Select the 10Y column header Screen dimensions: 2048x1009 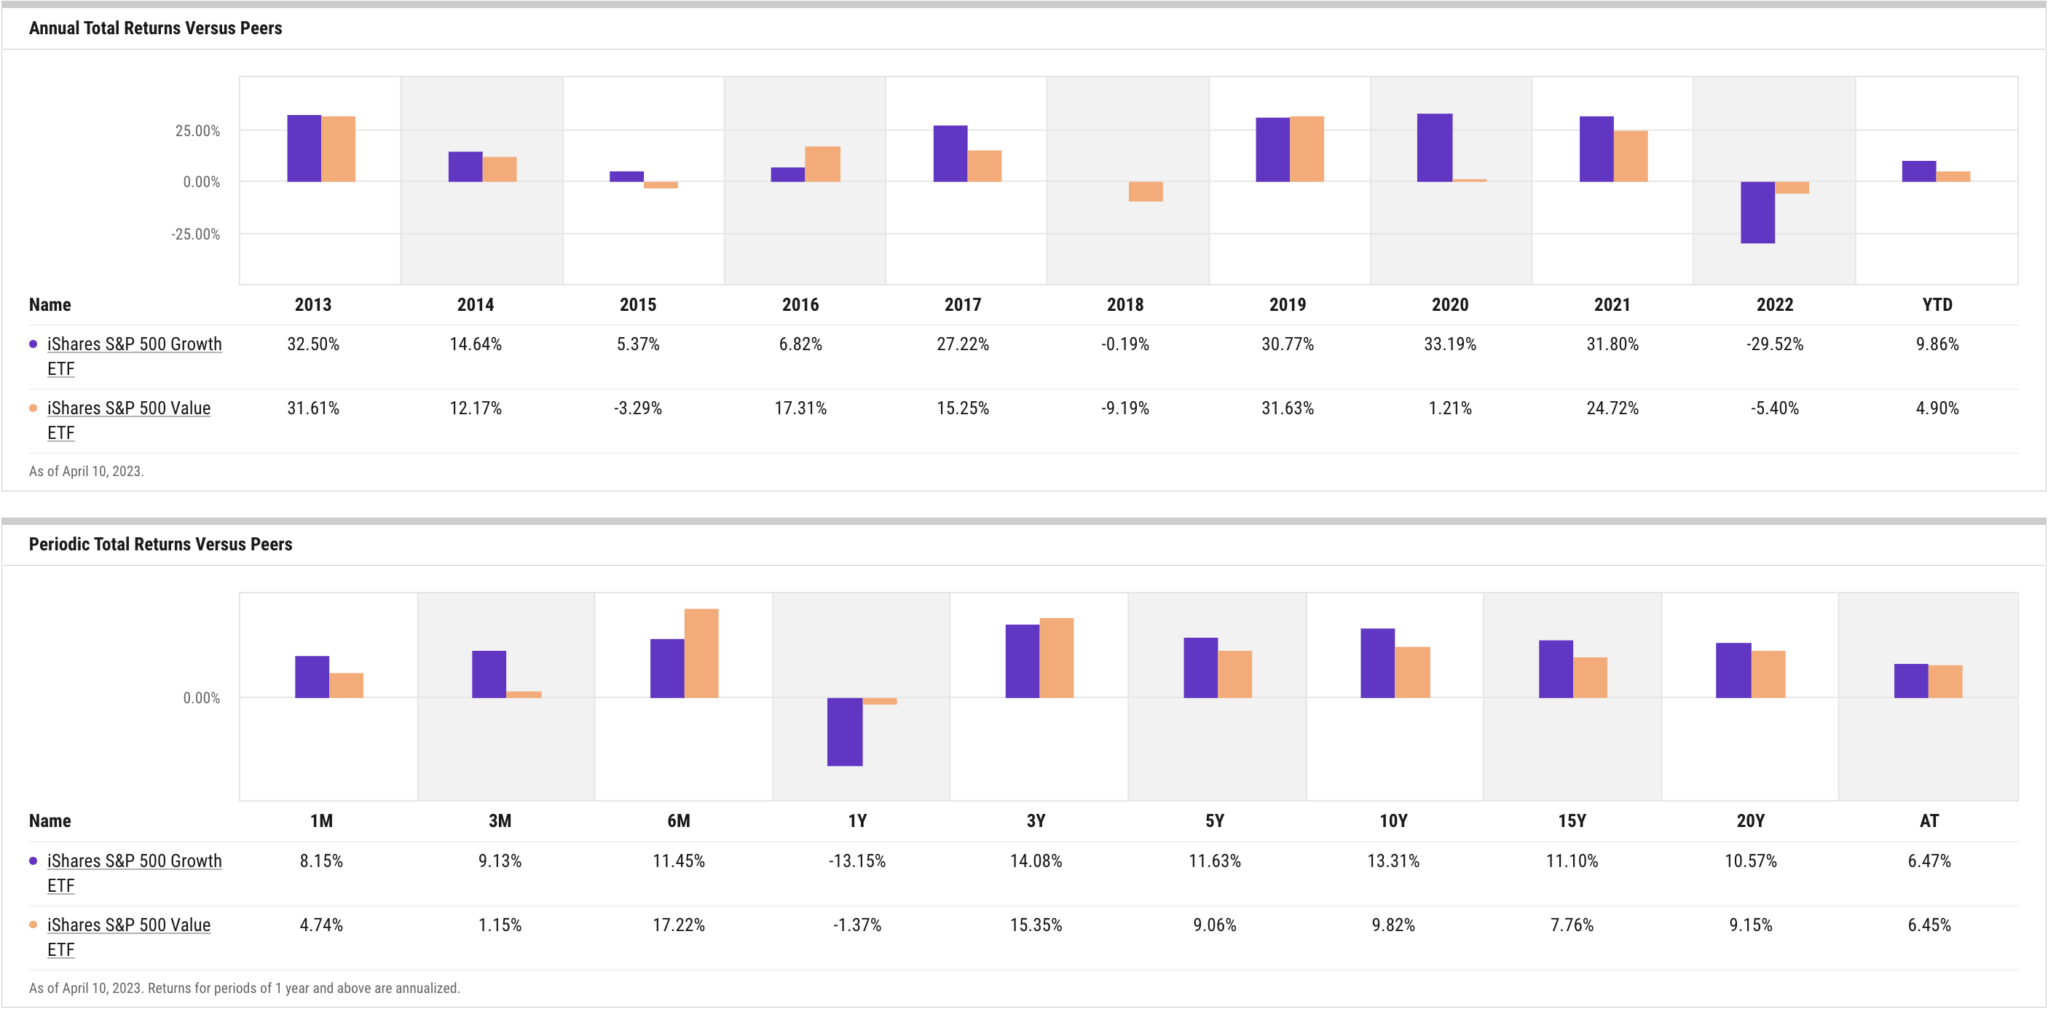coord(1393,821)
